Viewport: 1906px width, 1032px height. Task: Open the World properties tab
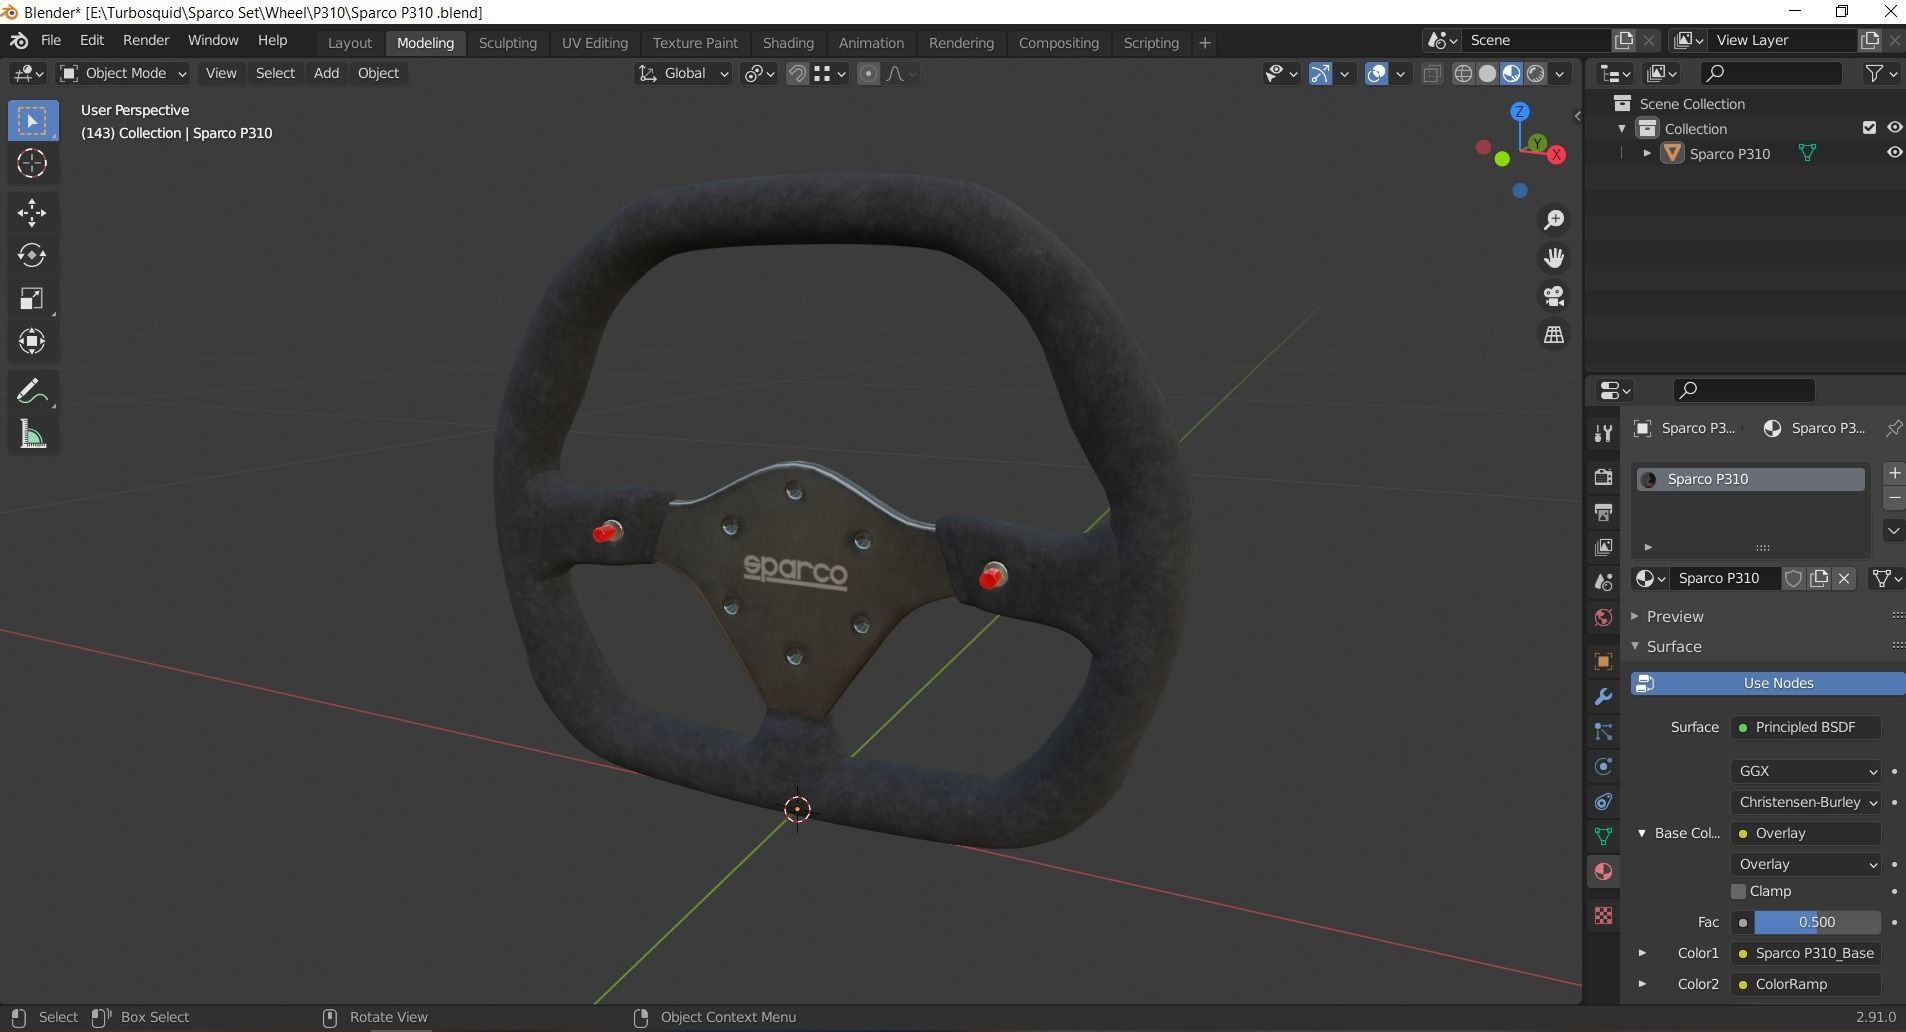tap(1603, 617)
